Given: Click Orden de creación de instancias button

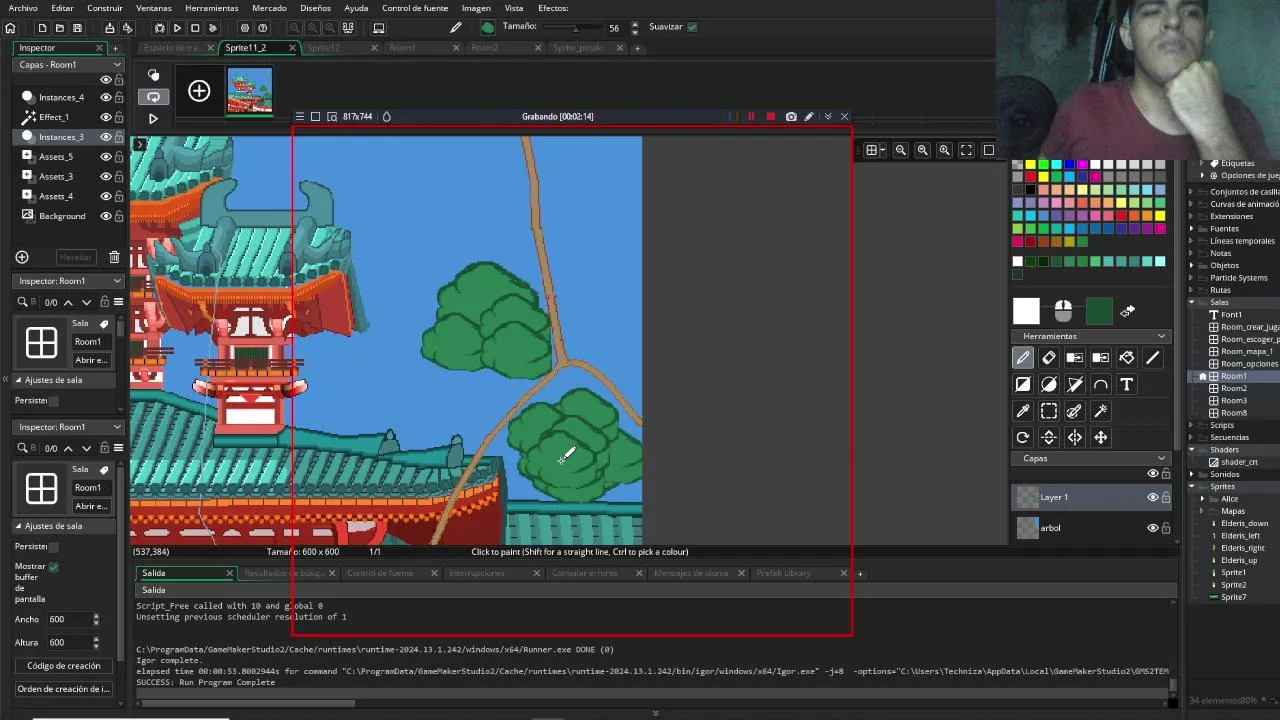Looking at the screenshot, I should [64, 689].
